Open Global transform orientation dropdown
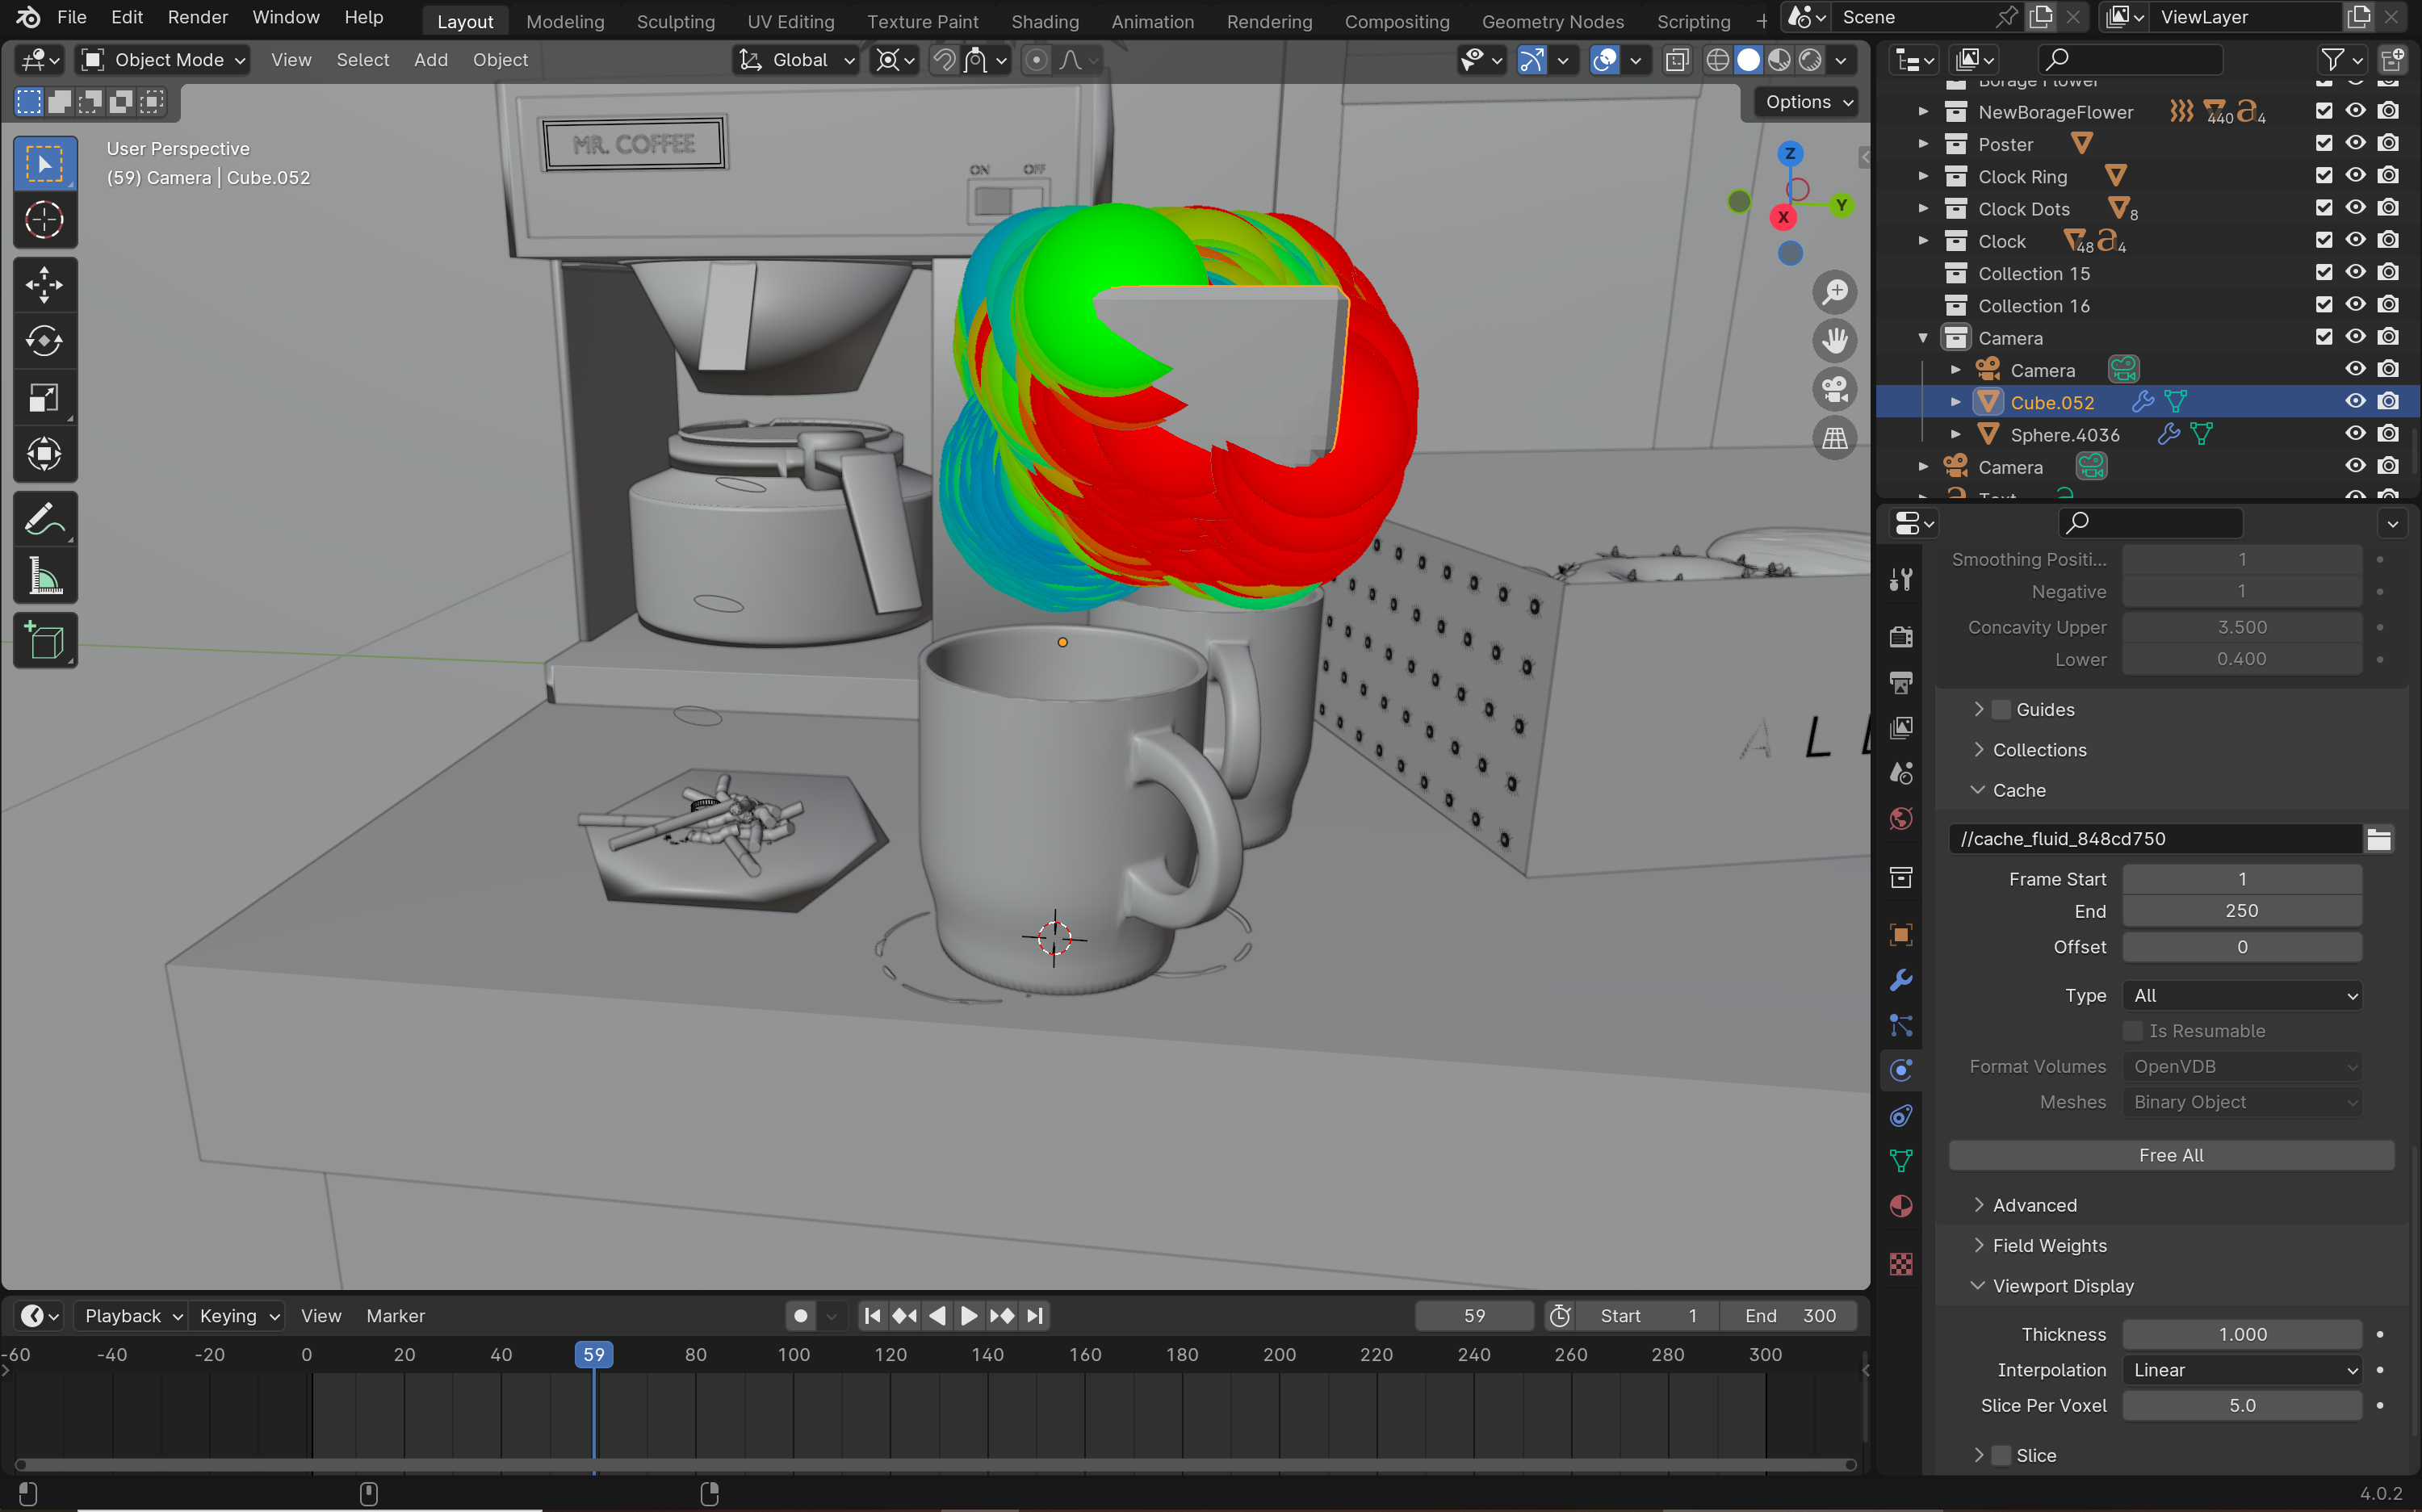 [x=797, y=60]
